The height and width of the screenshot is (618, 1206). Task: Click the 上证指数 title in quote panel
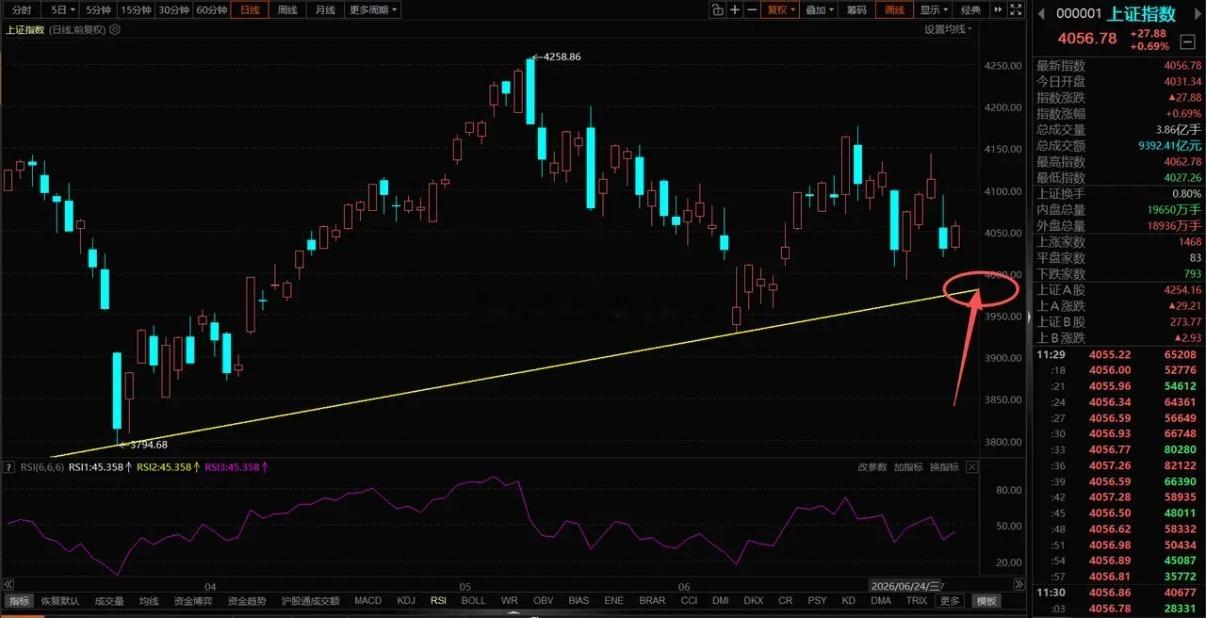[1142, 14]
